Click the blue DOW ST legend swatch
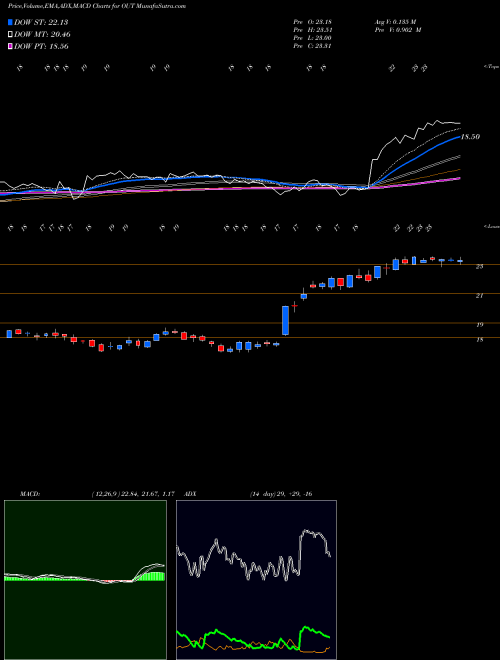This screenshot has height=660, width=500. [11, 22]
